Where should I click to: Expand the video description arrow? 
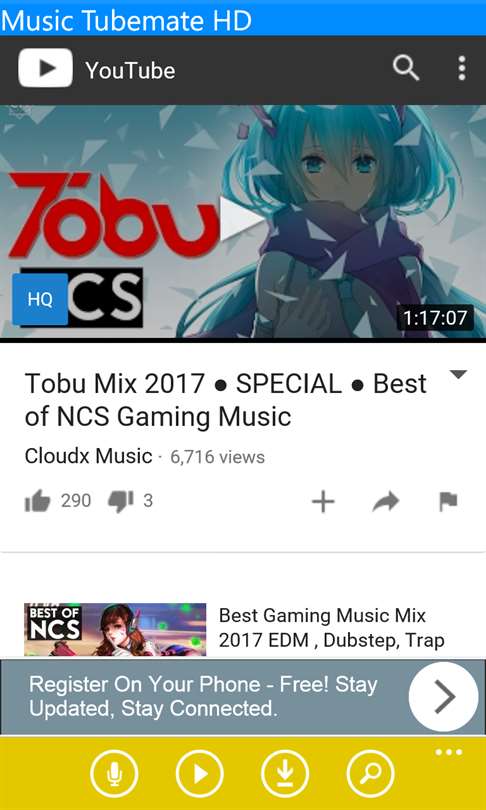(458, 375)
